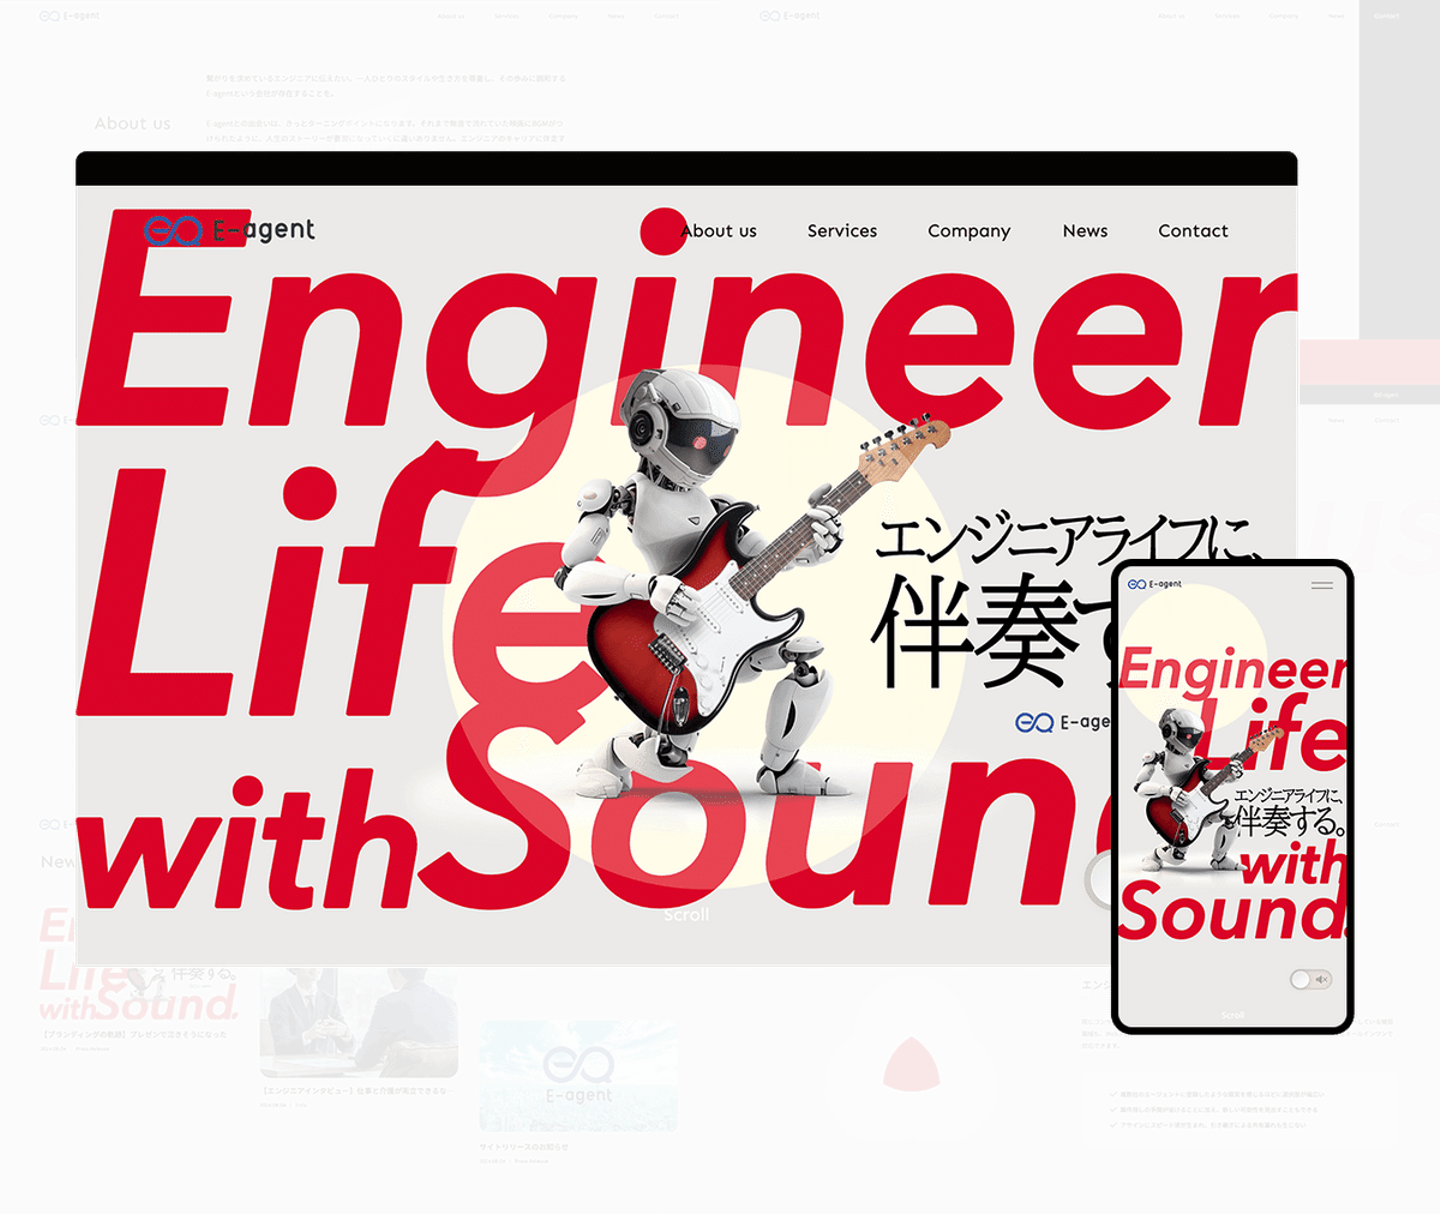Open the faded businessmen interview thumbnail
The image size is (1440, 1214).
(x=358, y=1022)
